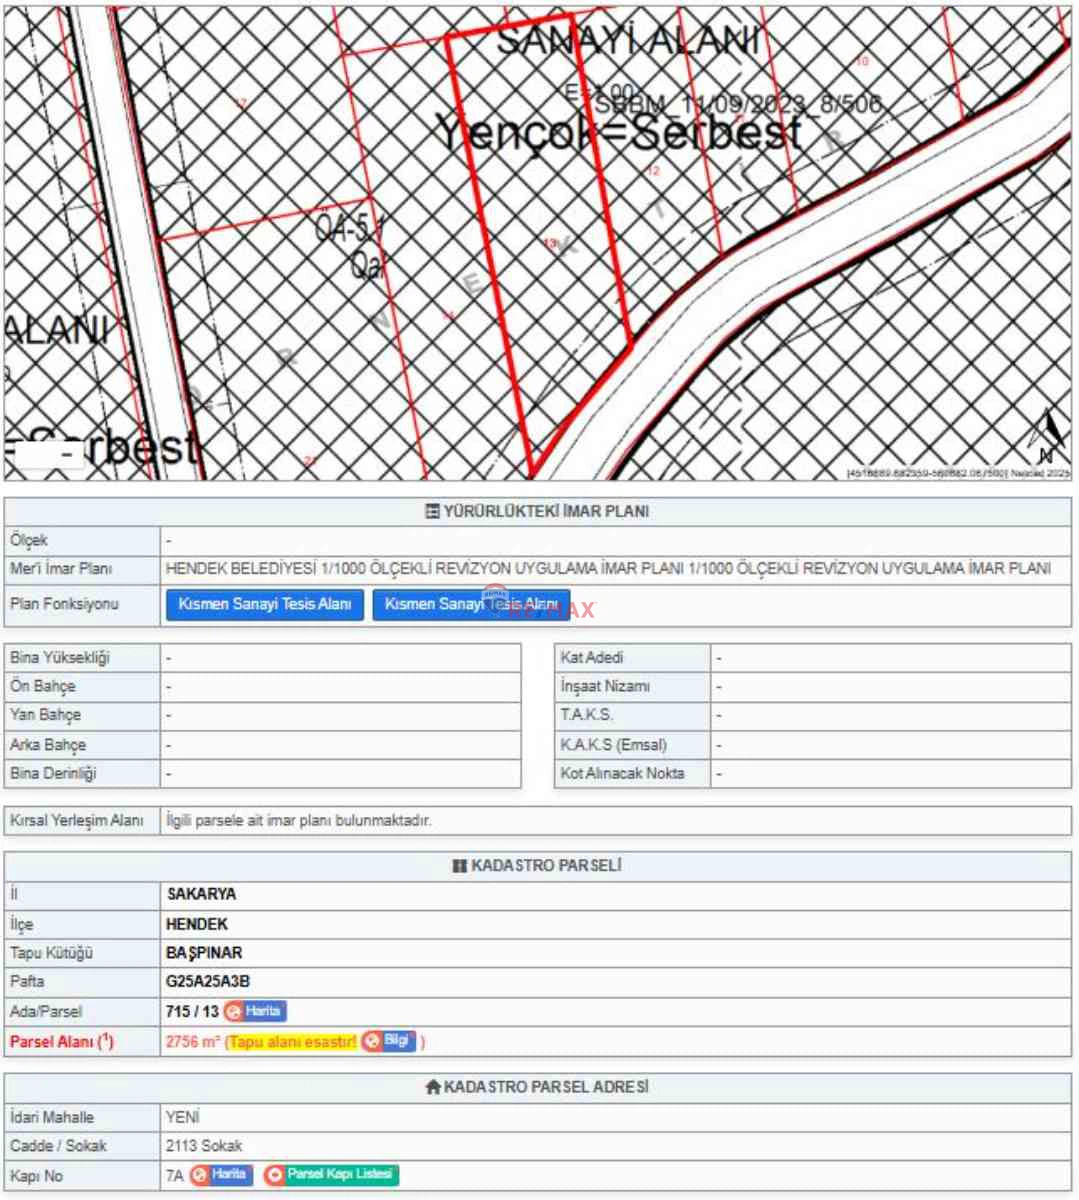Click the highlighted Tapu alanı esastır text
The image size is (1079, 1200).
point(293,1041)
